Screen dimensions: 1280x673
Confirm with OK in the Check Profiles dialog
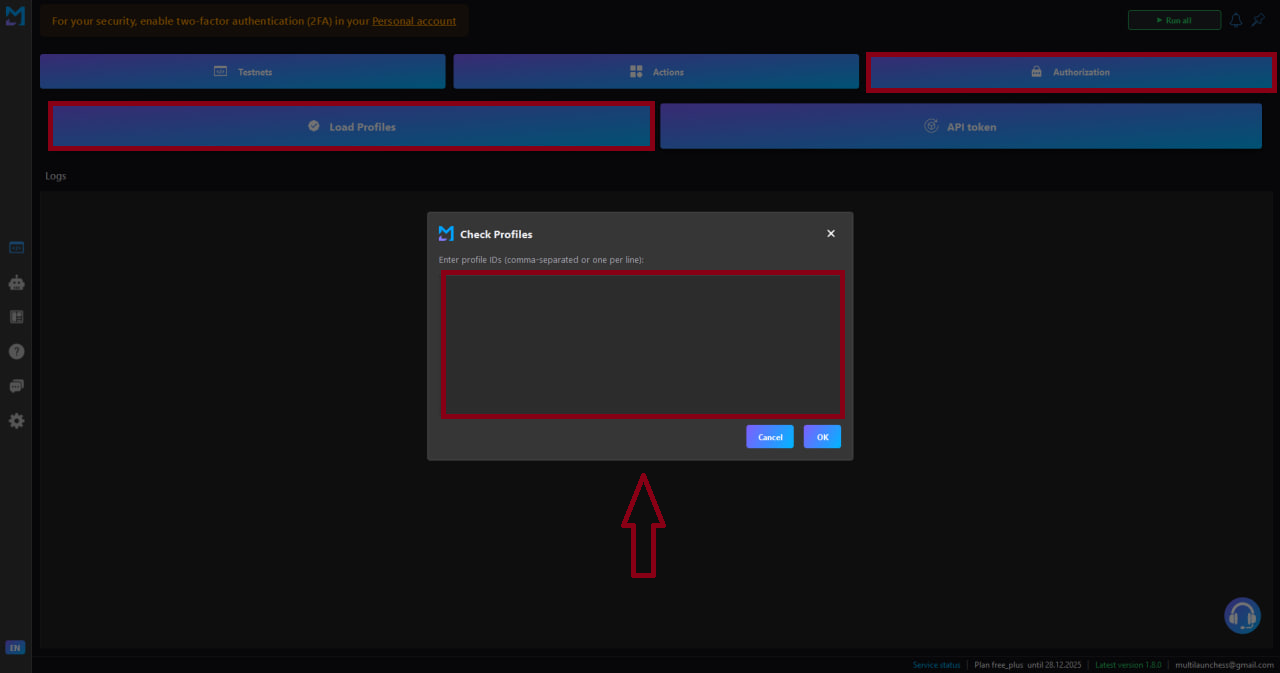point(822,436)
